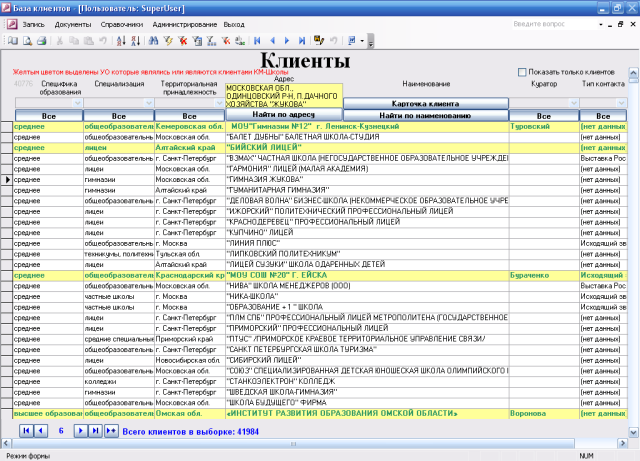Go to first page with bottom navigation button
Screen dimensions: 640x461
tap(27, 431)
